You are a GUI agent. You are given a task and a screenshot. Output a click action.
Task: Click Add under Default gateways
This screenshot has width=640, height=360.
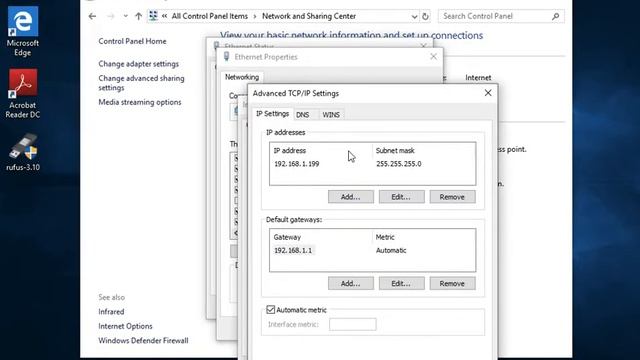[x=351, y=283]
